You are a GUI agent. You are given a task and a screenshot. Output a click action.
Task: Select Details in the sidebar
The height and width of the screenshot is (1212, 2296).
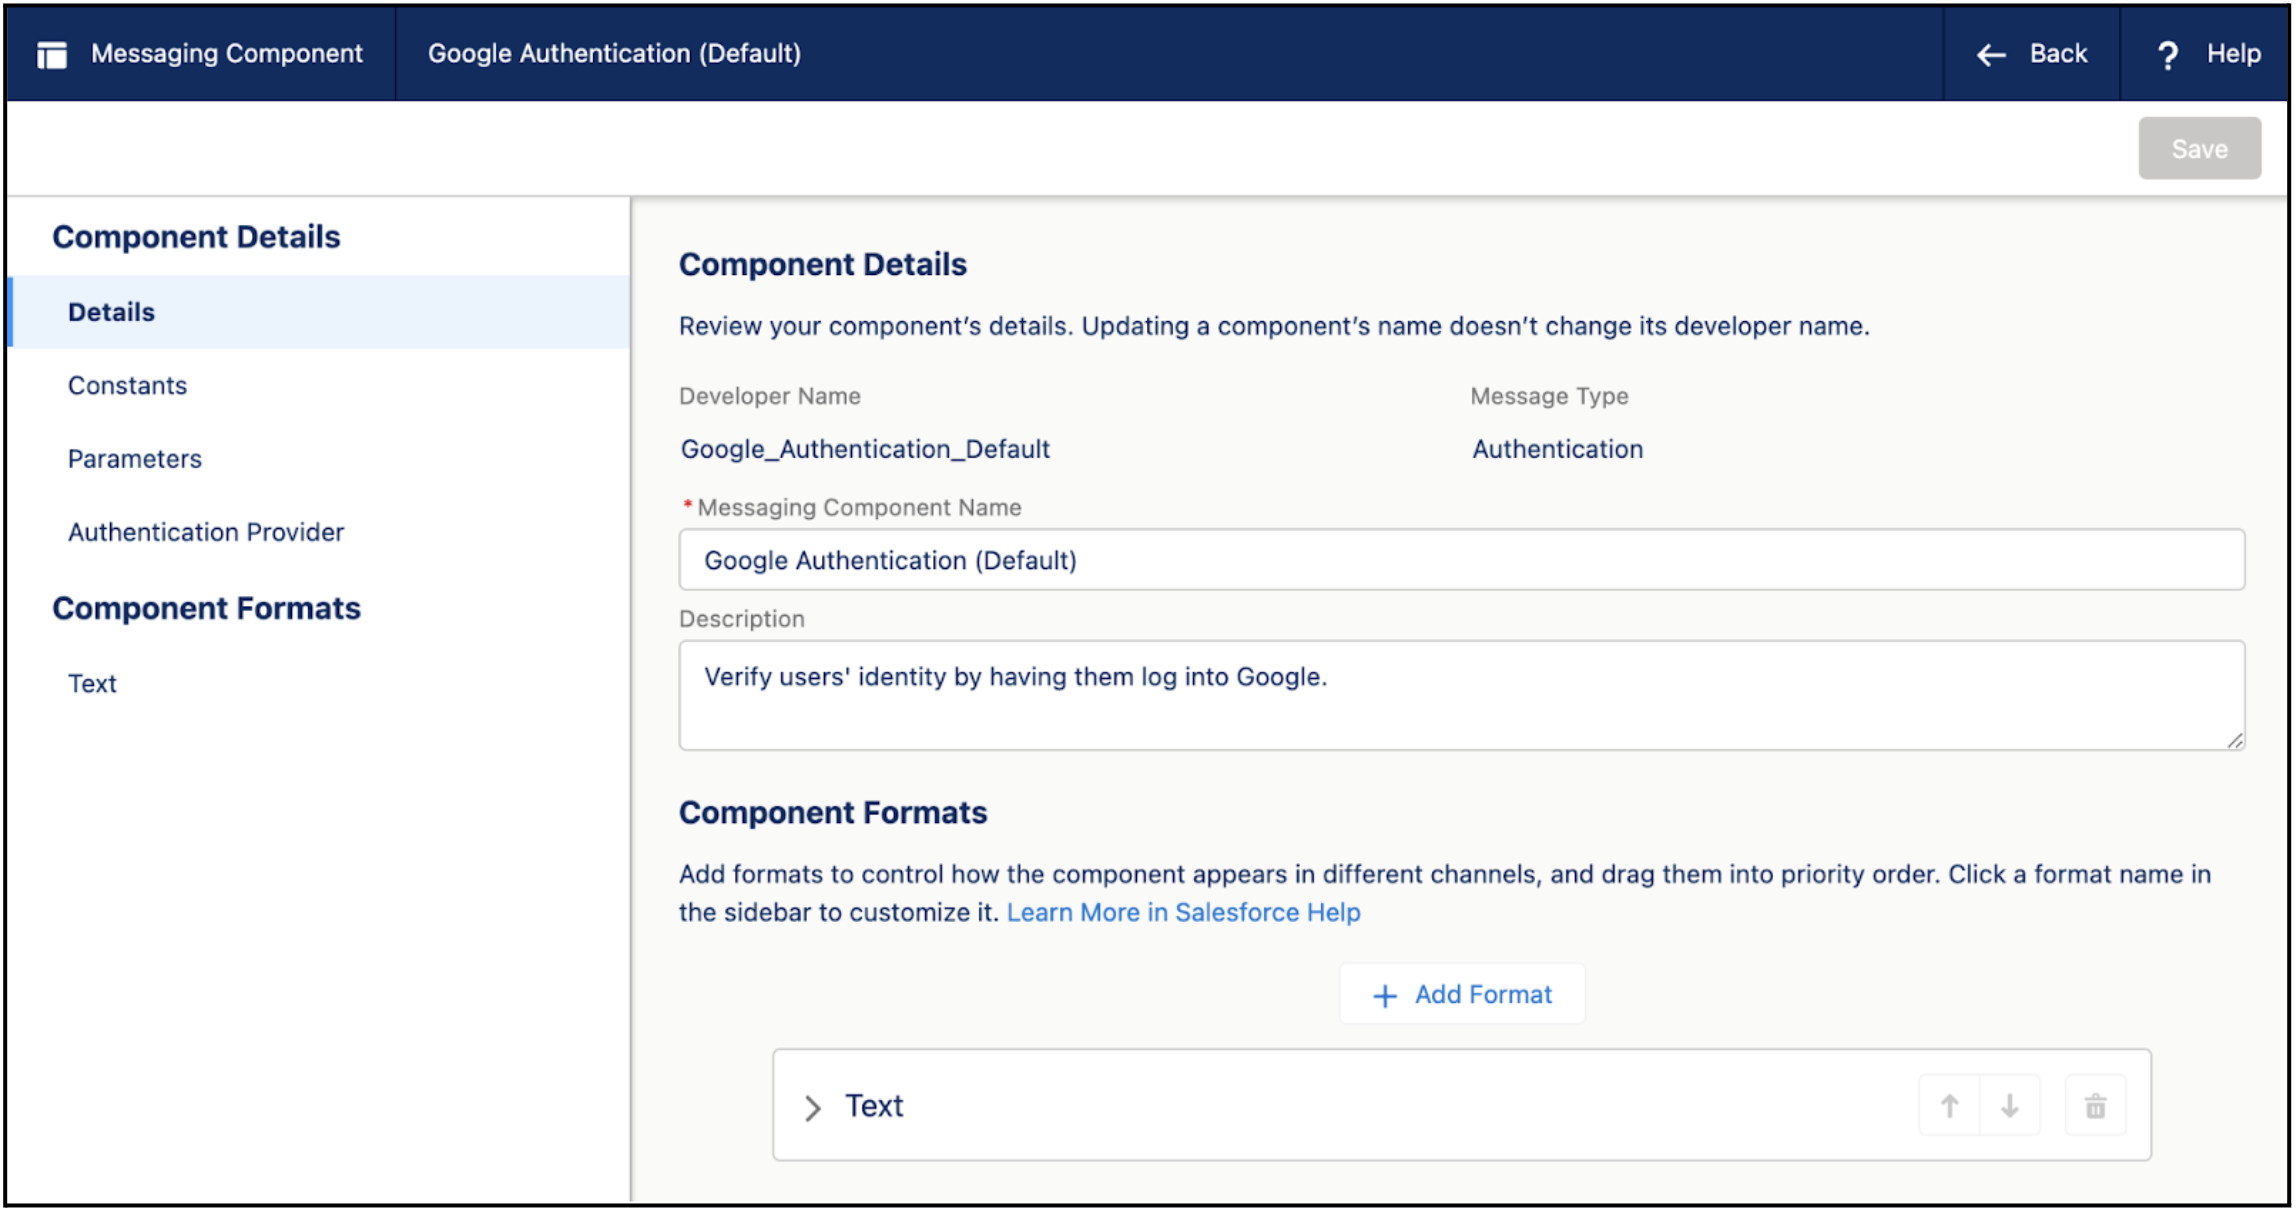(320, 312)
